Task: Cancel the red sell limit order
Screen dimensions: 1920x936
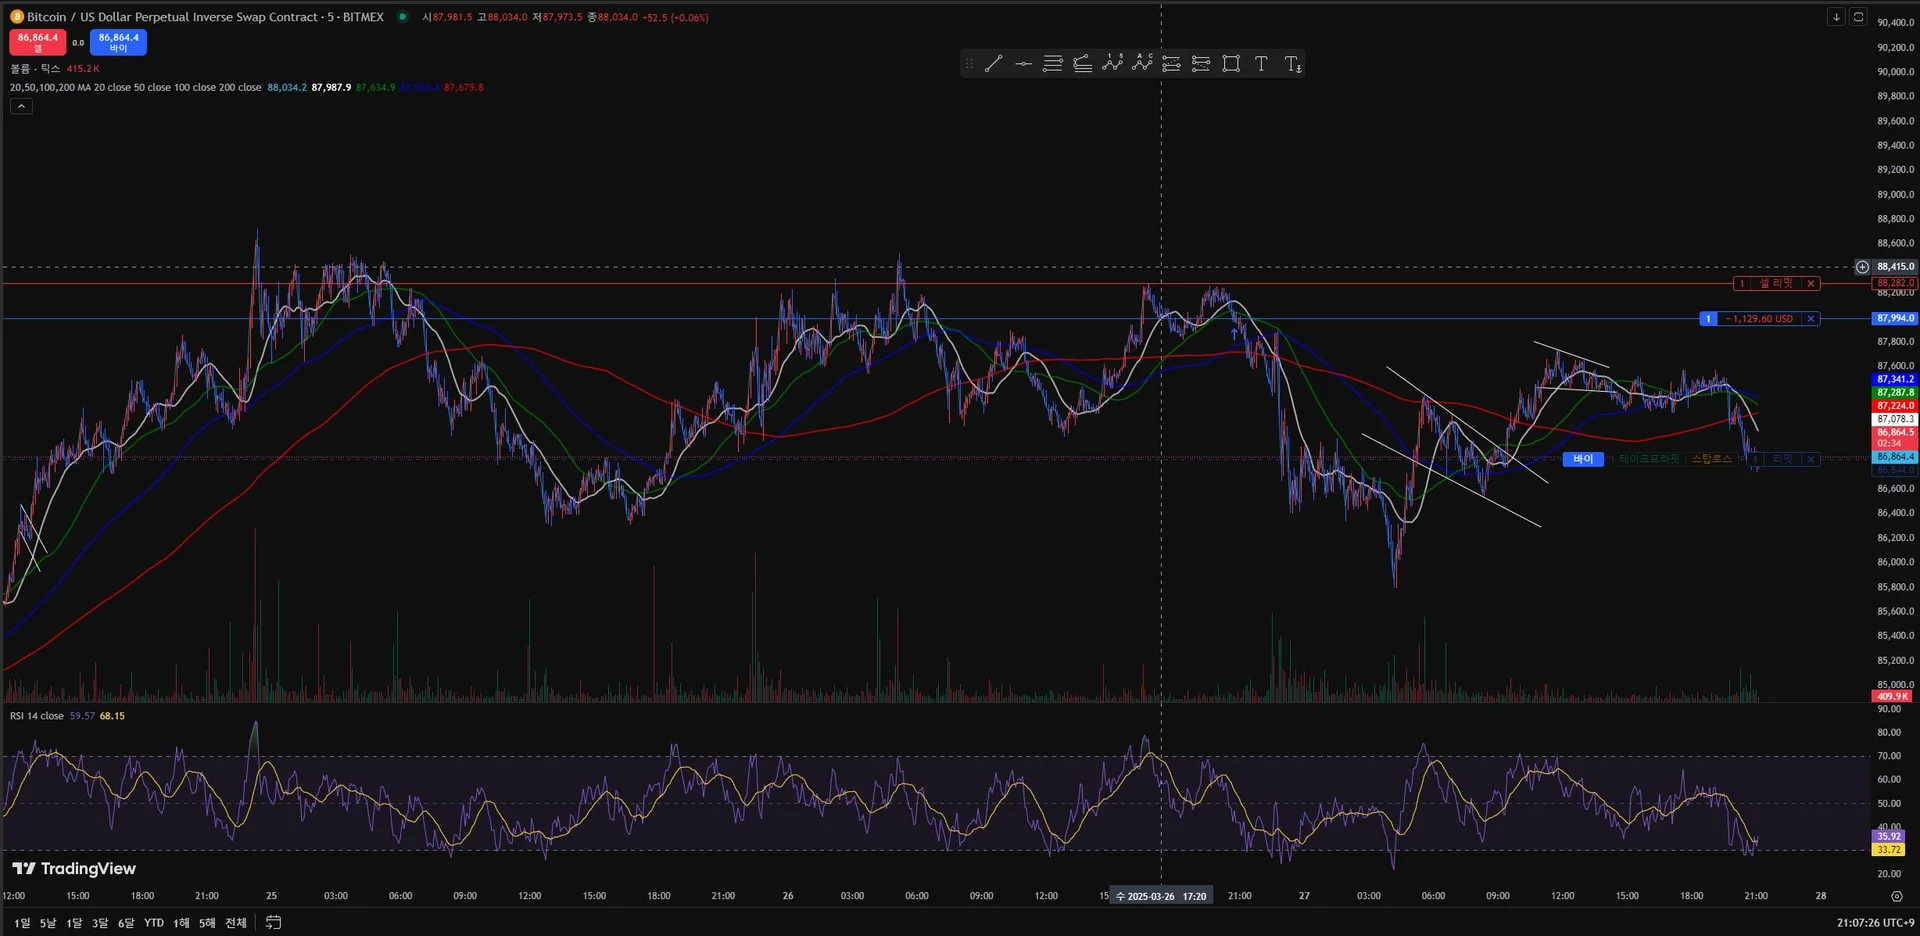Action: 1810,284
